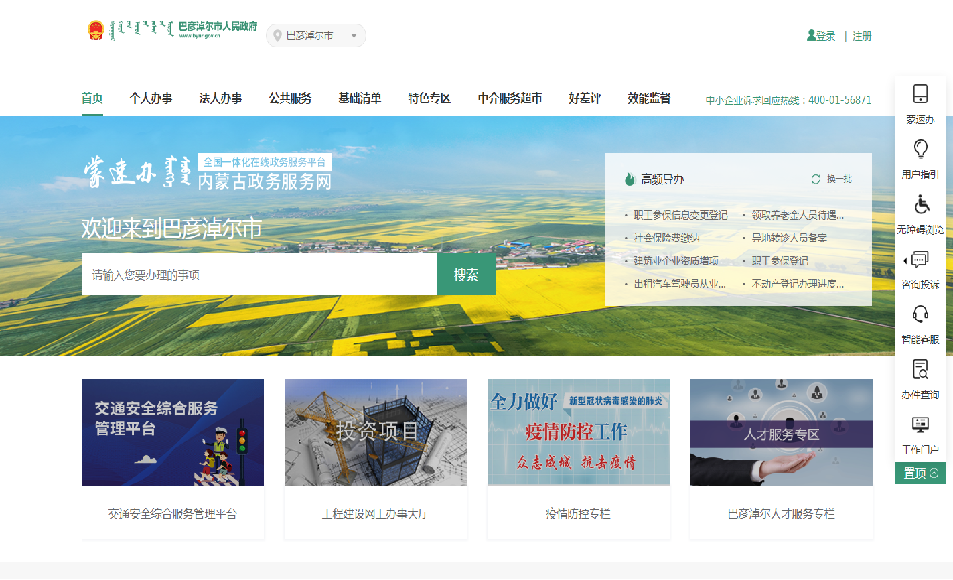
Task: Click the 高频导办 flame icon
Action: pyautogui.click(x=630, y=179)
